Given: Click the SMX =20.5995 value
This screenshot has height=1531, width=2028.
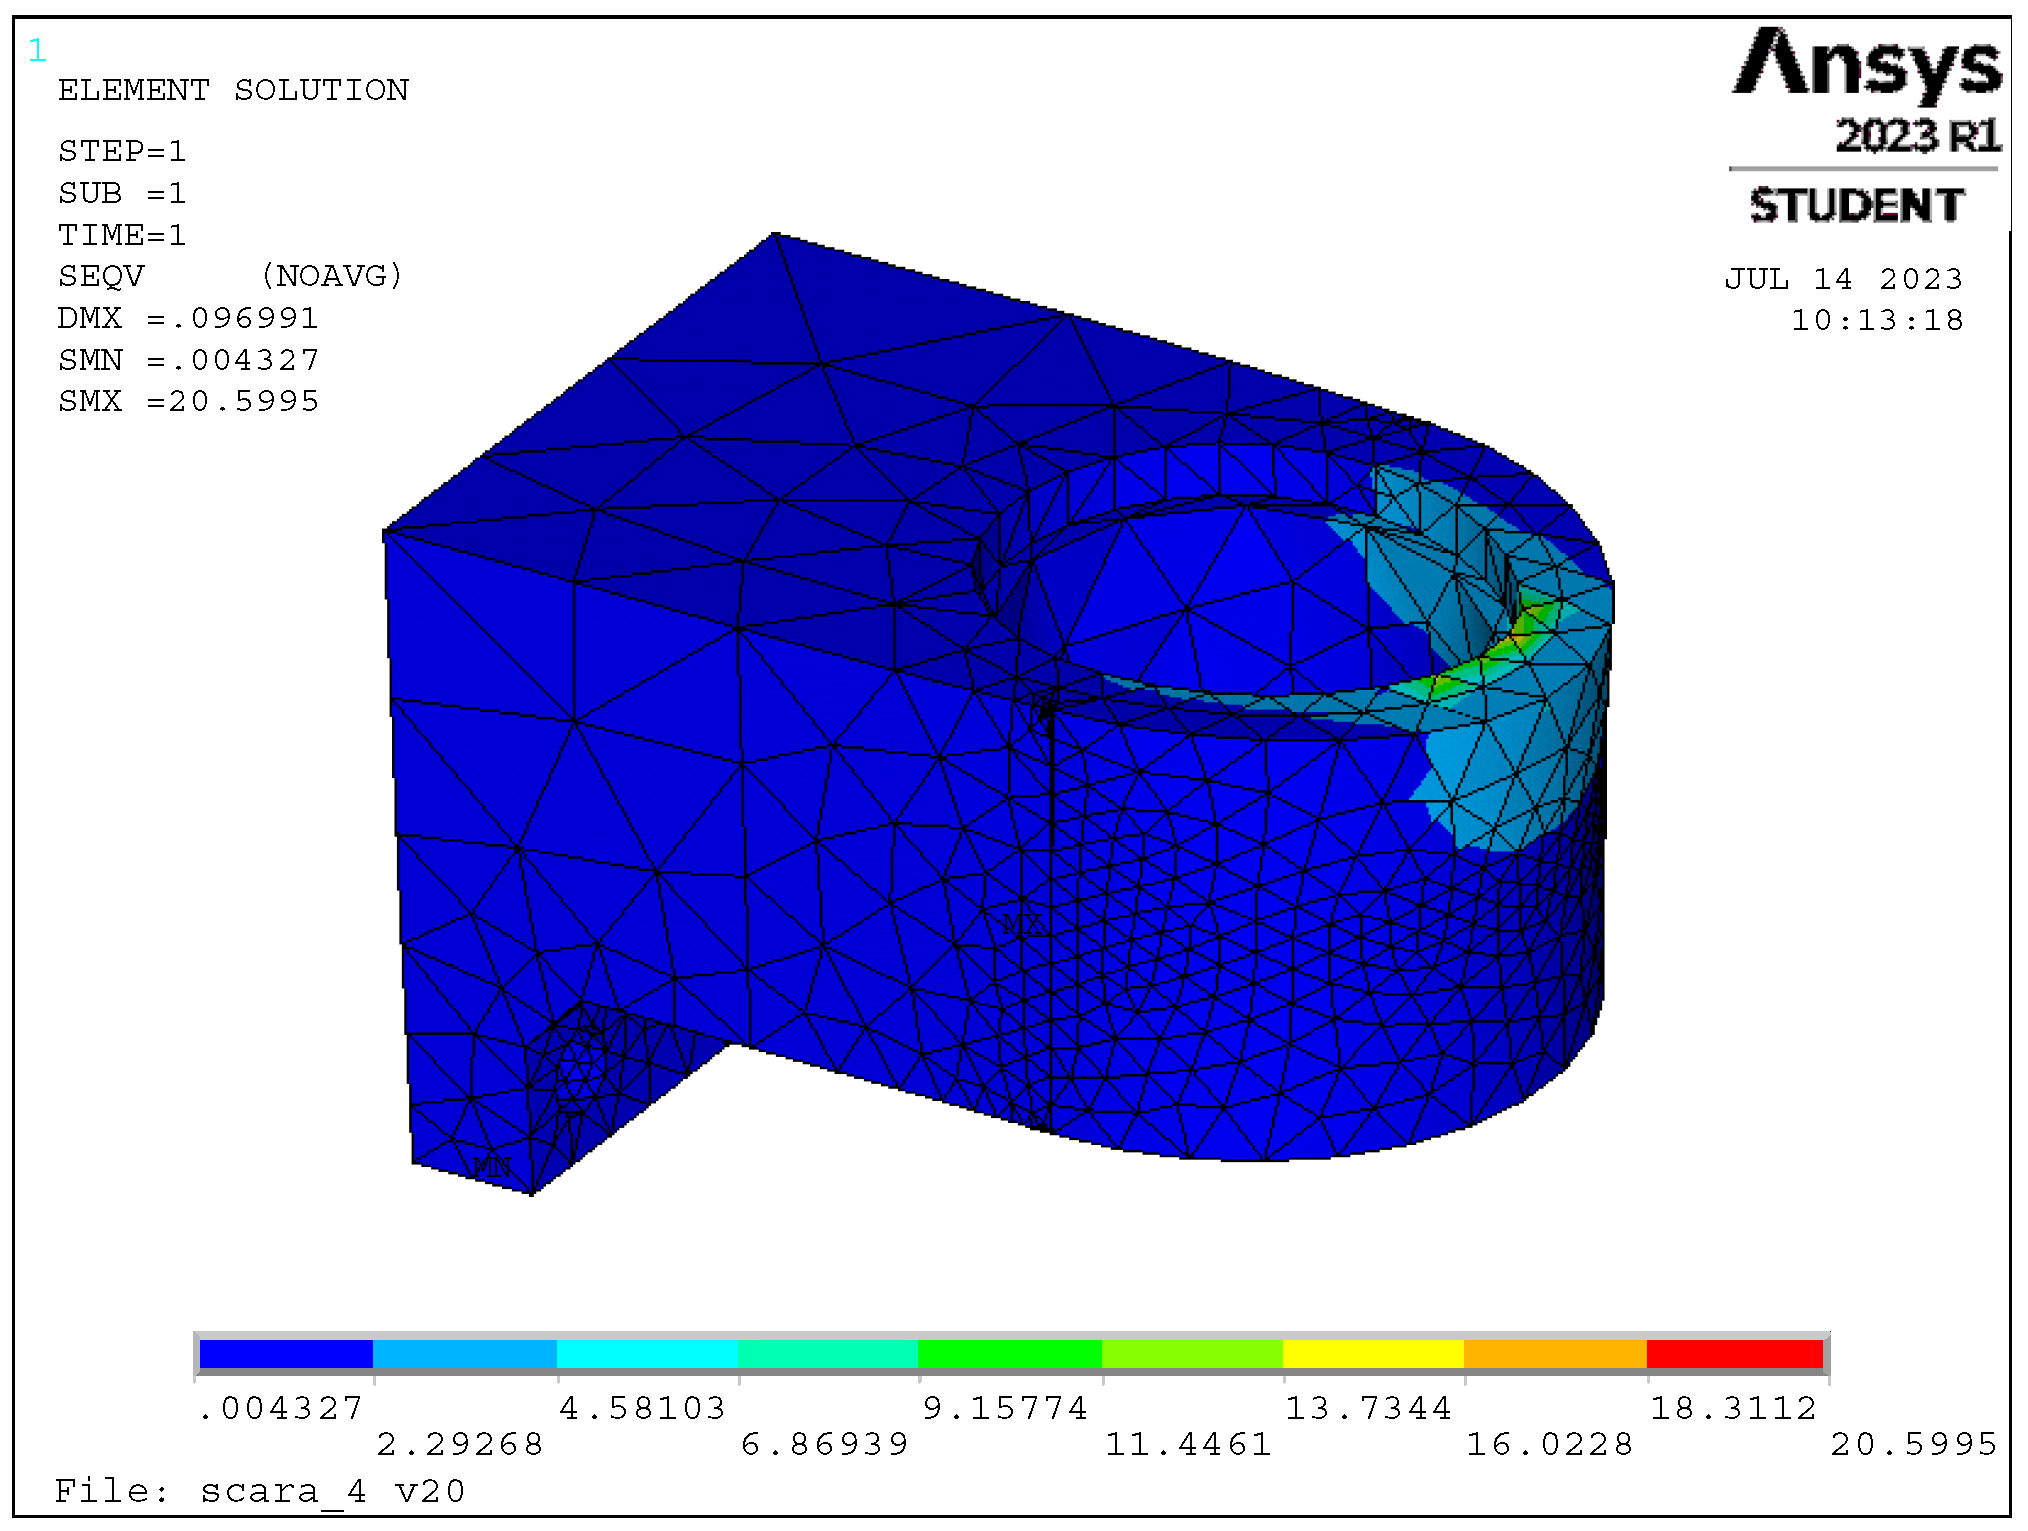Looking at the screenshot, I should click(x=188, y=401).
